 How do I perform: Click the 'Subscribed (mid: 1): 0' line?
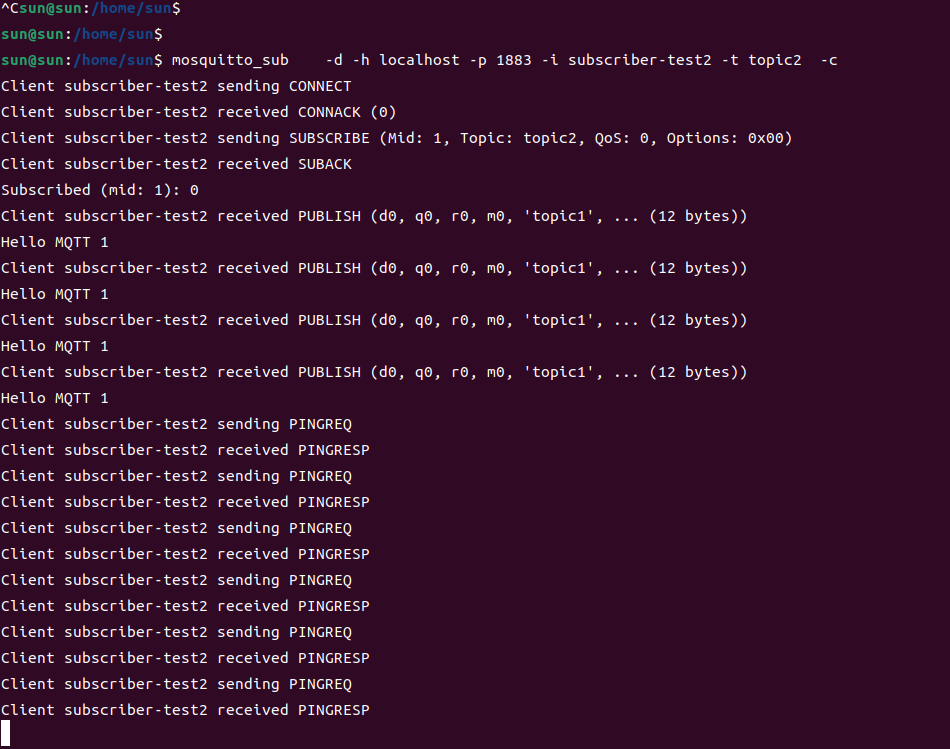[100, 190]
